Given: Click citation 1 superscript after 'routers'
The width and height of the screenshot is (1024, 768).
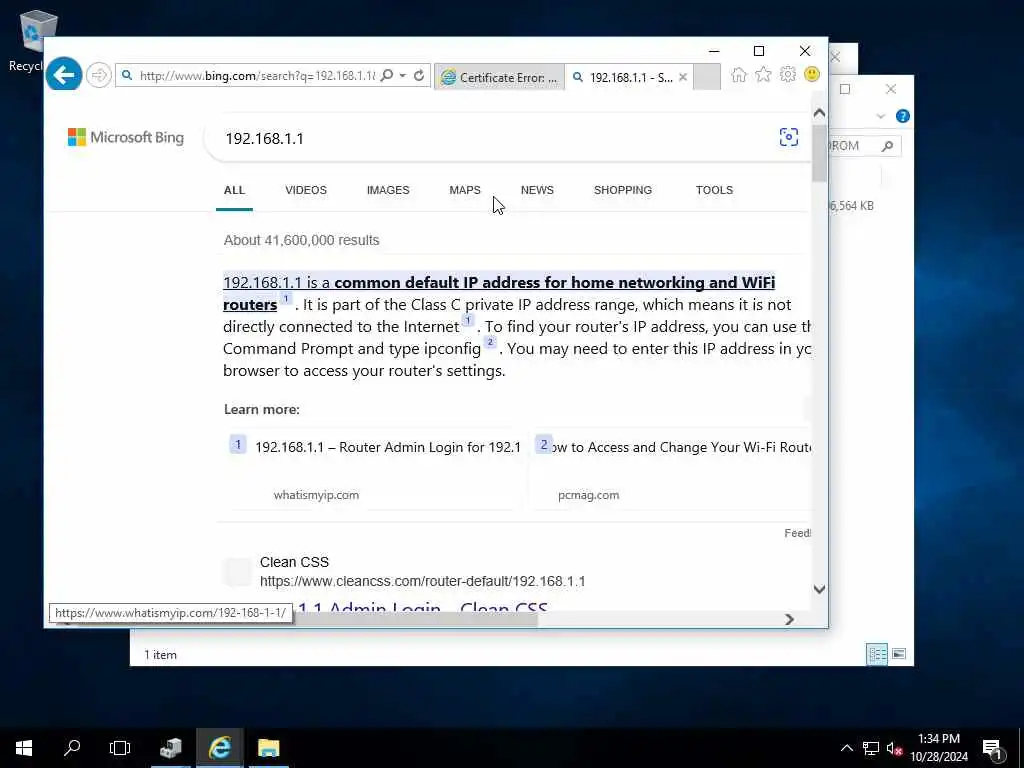Looking at the screenshot, I should click(x=285, y=299).
